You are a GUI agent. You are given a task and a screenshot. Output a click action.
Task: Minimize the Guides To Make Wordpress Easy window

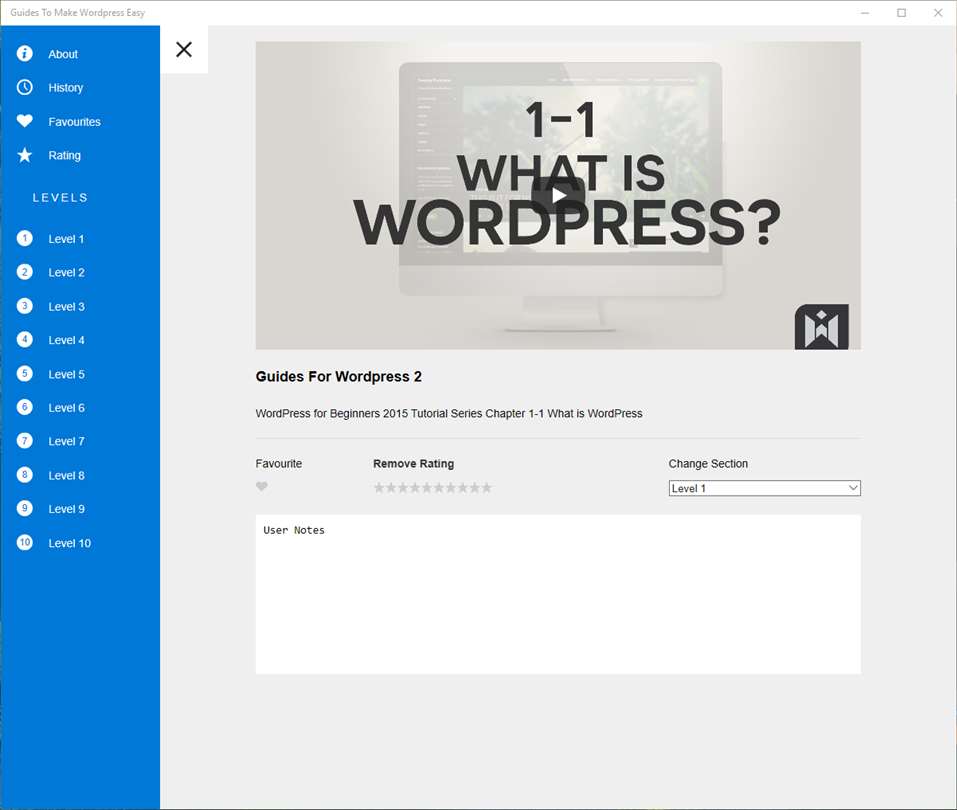coord(865,13)
